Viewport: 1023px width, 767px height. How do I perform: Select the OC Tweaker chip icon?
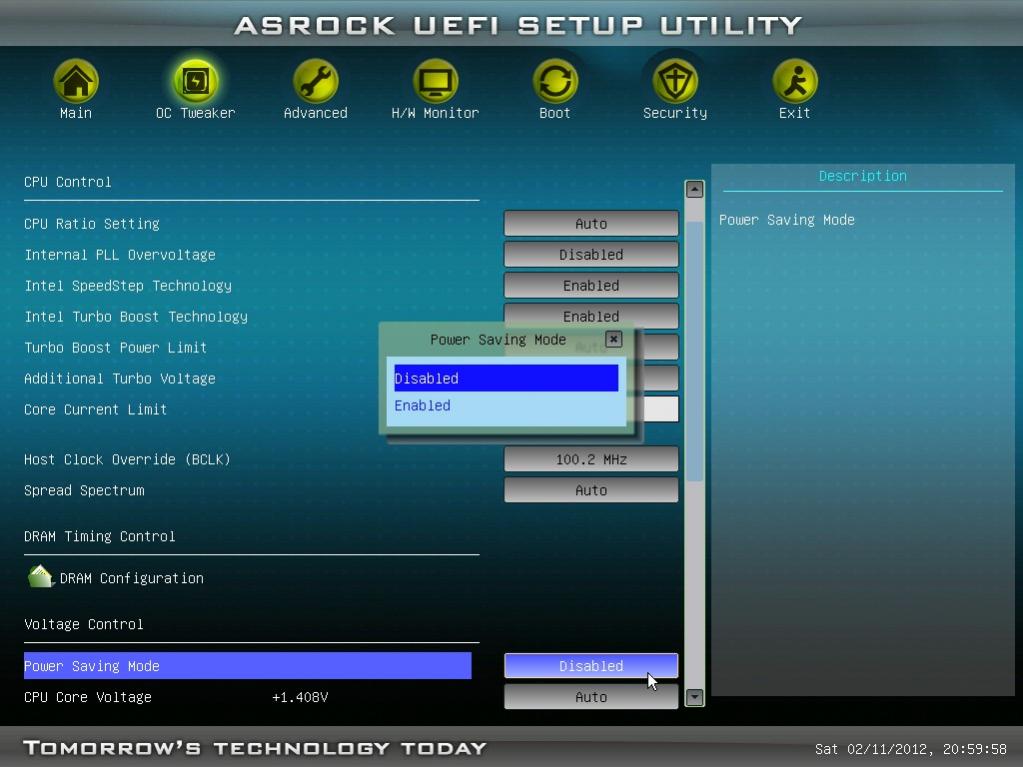click(195, 82)
